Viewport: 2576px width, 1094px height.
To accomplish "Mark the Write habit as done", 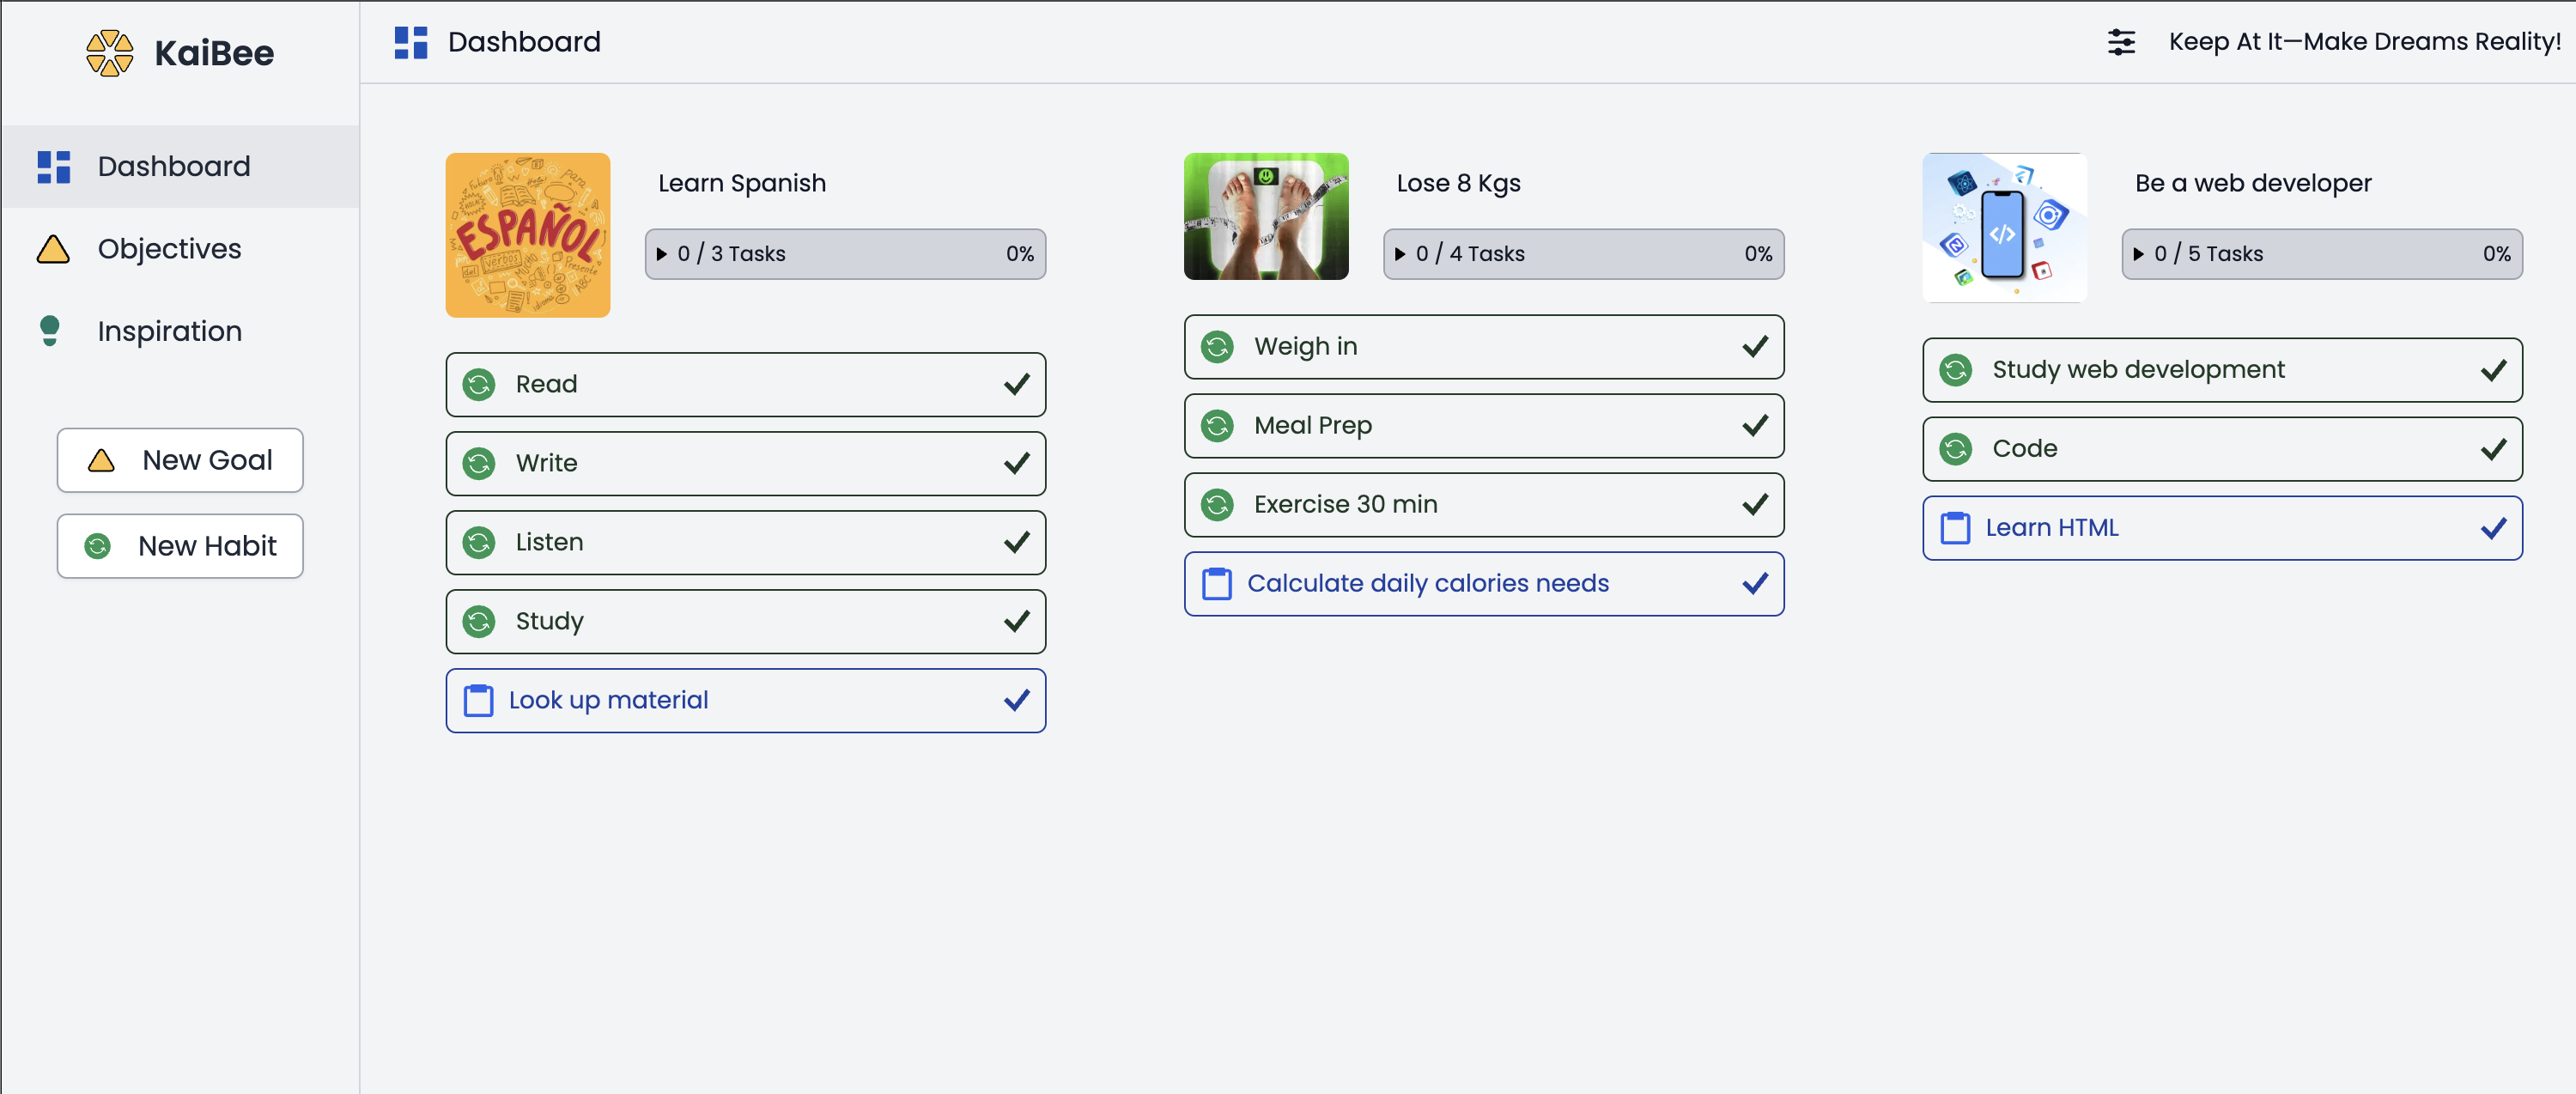I will (1016, 464).
